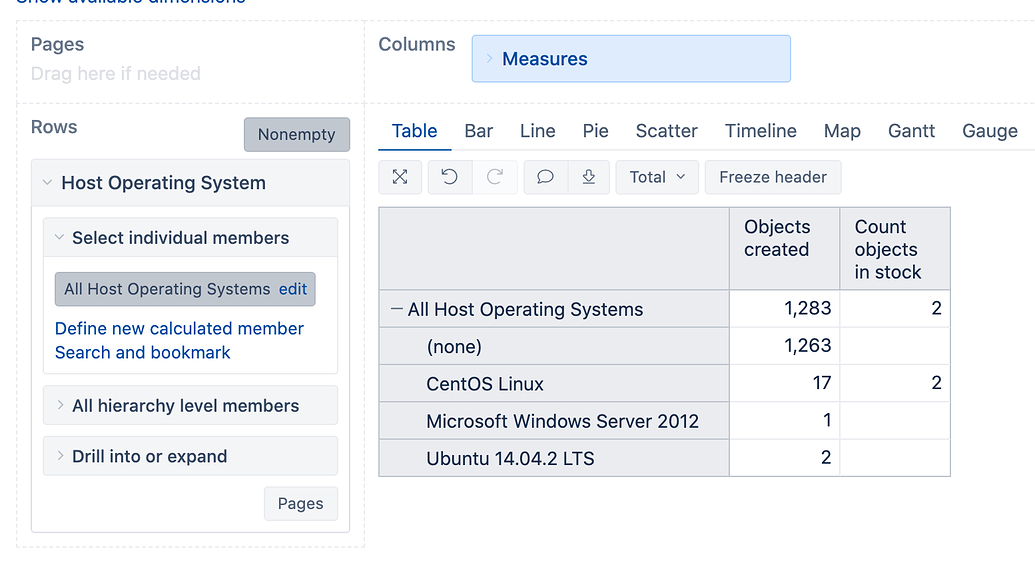The width and height of the screenshot is (1035, 564).
Task: Collapse the Host Operating System dimension
Action: [48, 183]
